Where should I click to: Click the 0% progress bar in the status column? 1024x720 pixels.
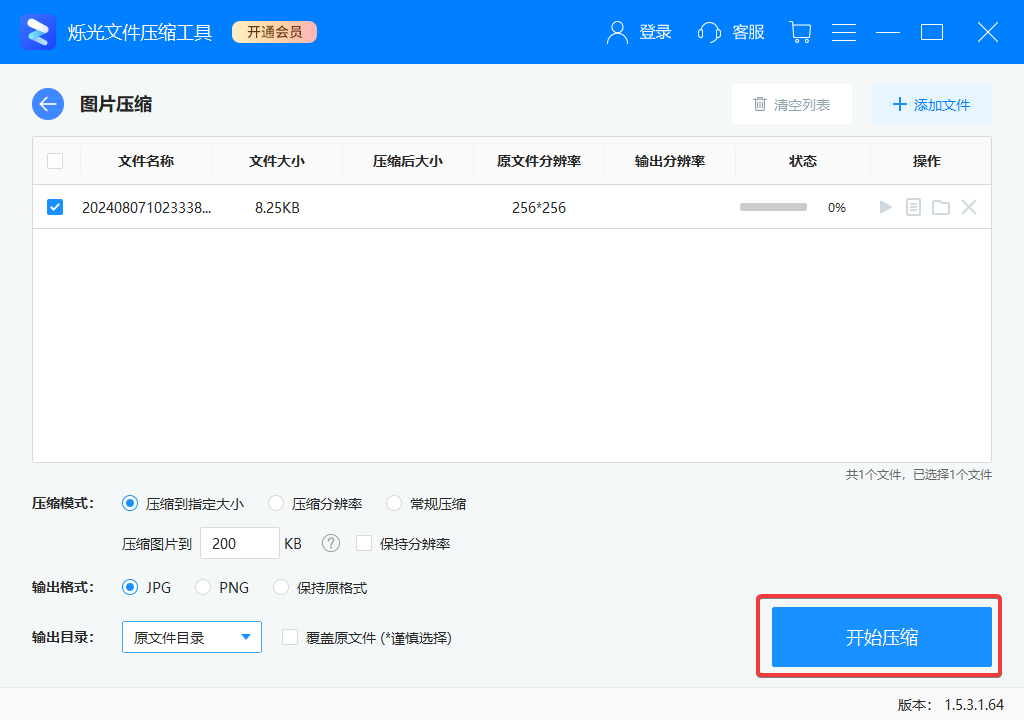[x=772, y=207]
